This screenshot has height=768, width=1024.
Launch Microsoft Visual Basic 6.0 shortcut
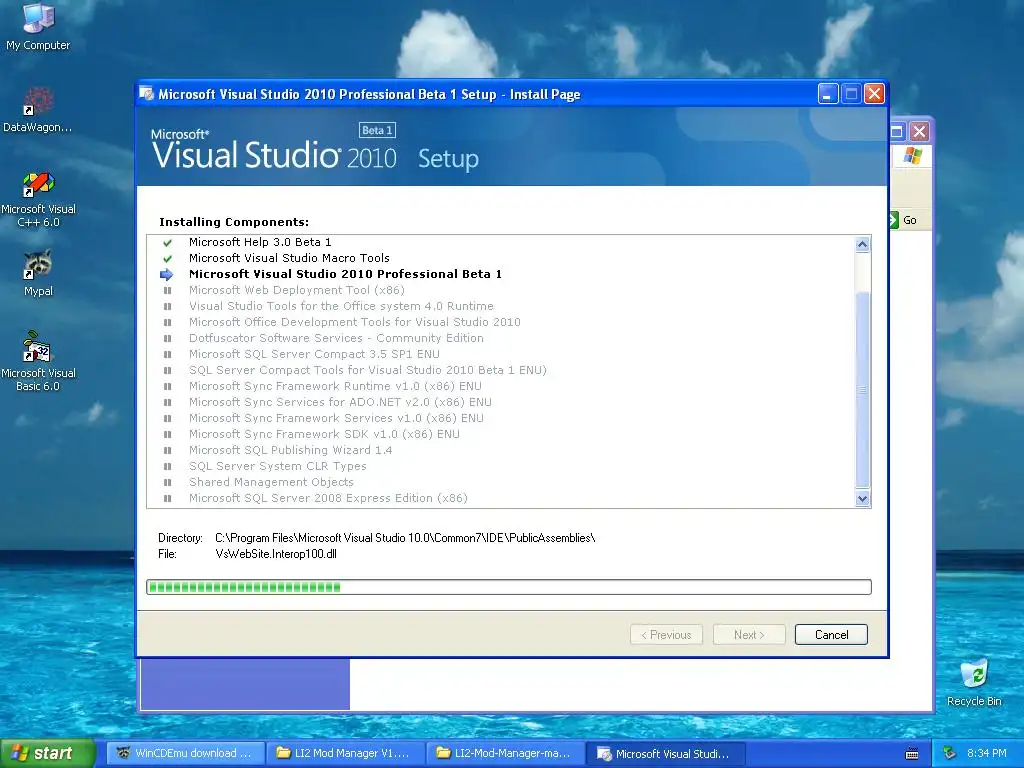click(38, 361)
